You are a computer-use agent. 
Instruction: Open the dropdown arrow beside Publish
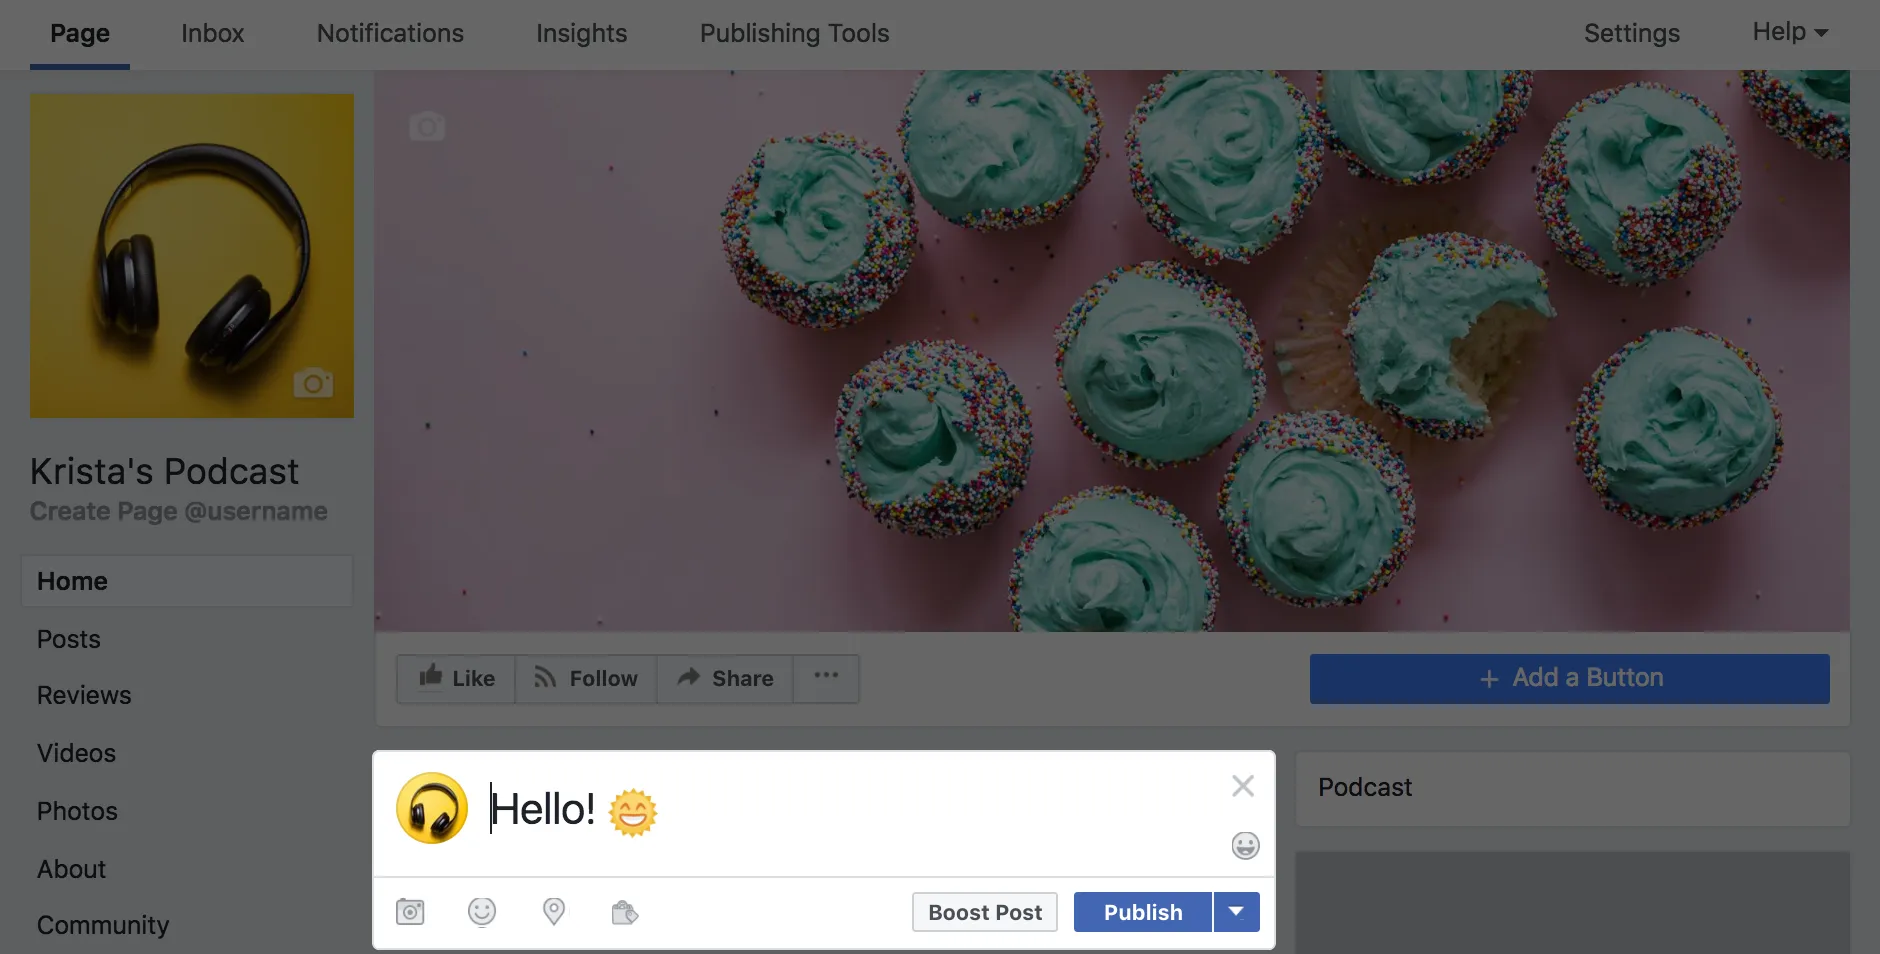tap(1237, 912)
